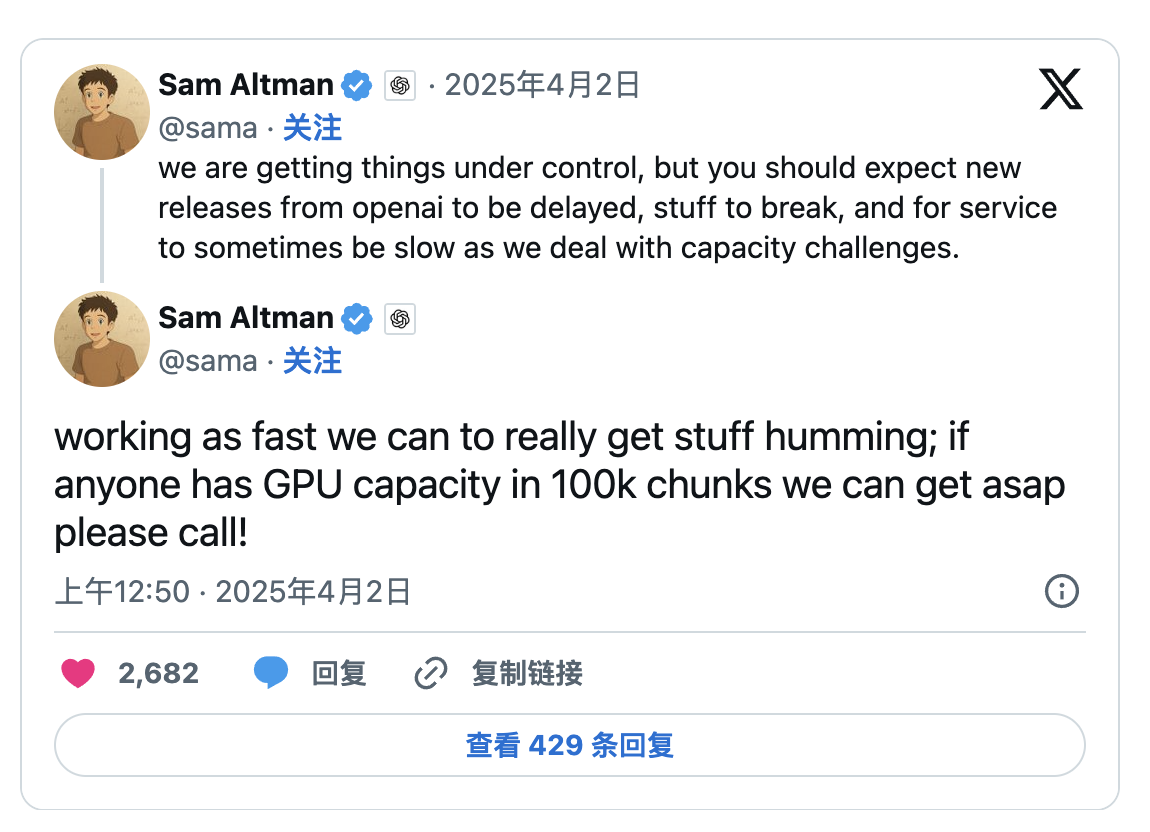The width and height of the screenshot is (1150, 832).
Task: Follow via 关注 link in the lower tweet
Action: (x=312, y=361)
